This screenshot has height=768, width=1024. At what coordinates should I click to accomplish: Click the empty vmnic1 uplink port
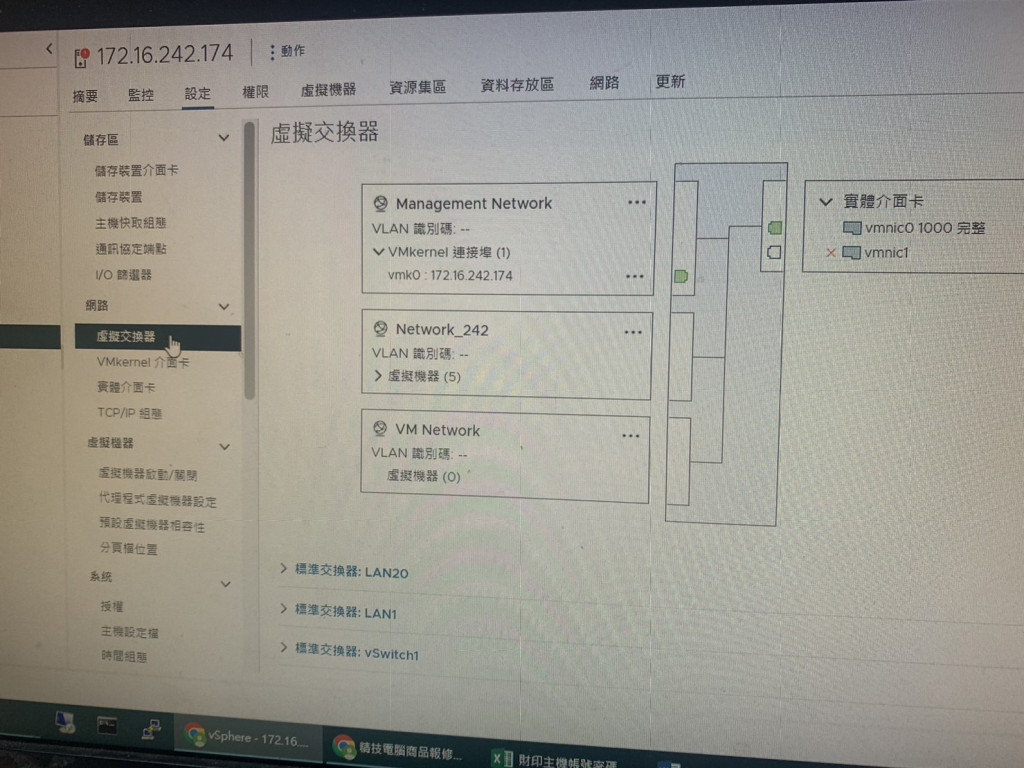tap(774, 252)
